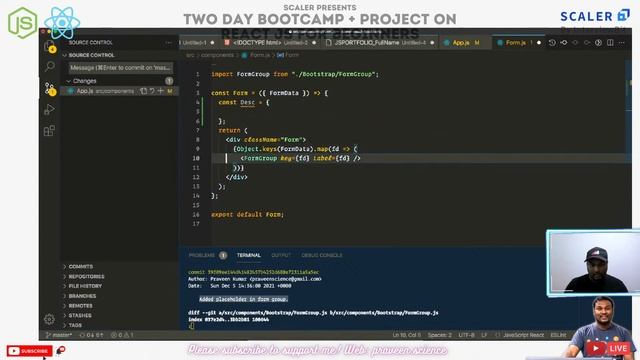The height and width of the screenshot is (360, 640).
Task: Click the sync changes status bar item
Action: (x=91, y=335)
